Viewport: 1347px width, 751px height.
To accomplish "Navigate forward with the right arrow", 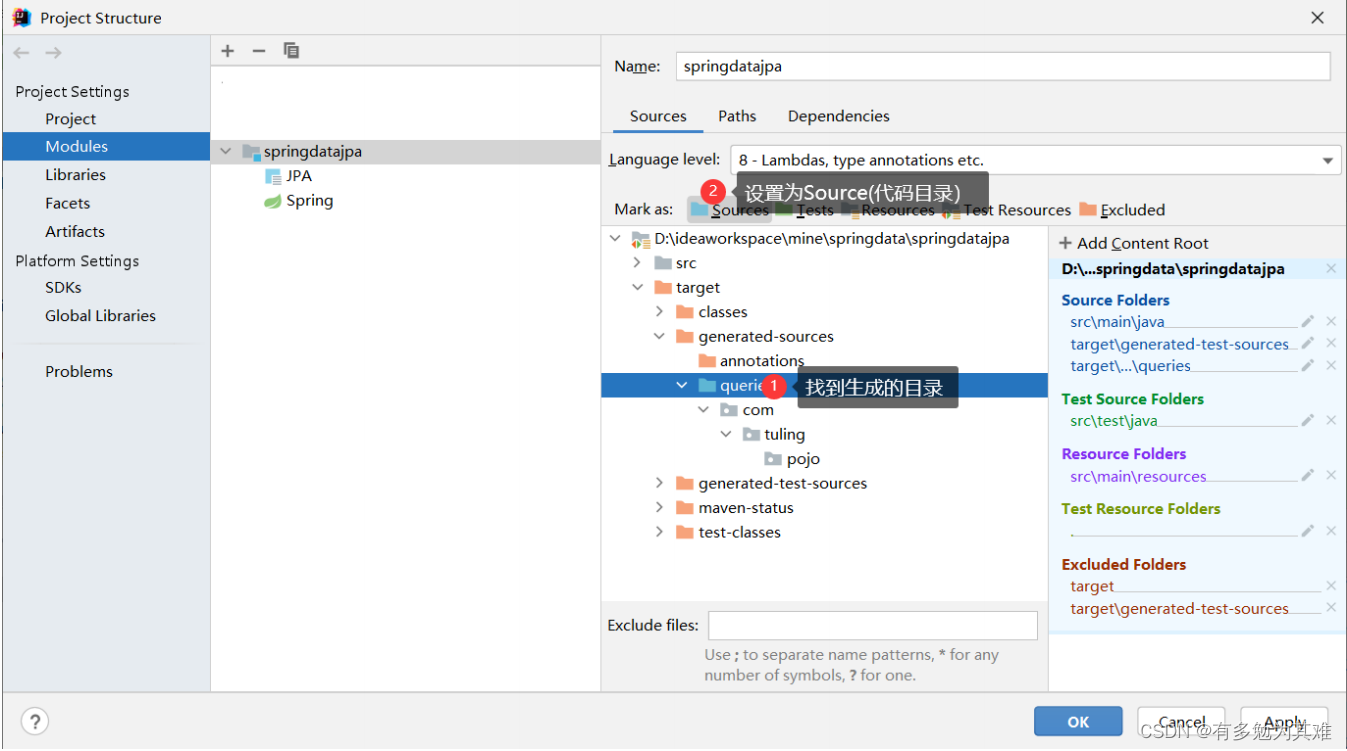I will [53, 52].
